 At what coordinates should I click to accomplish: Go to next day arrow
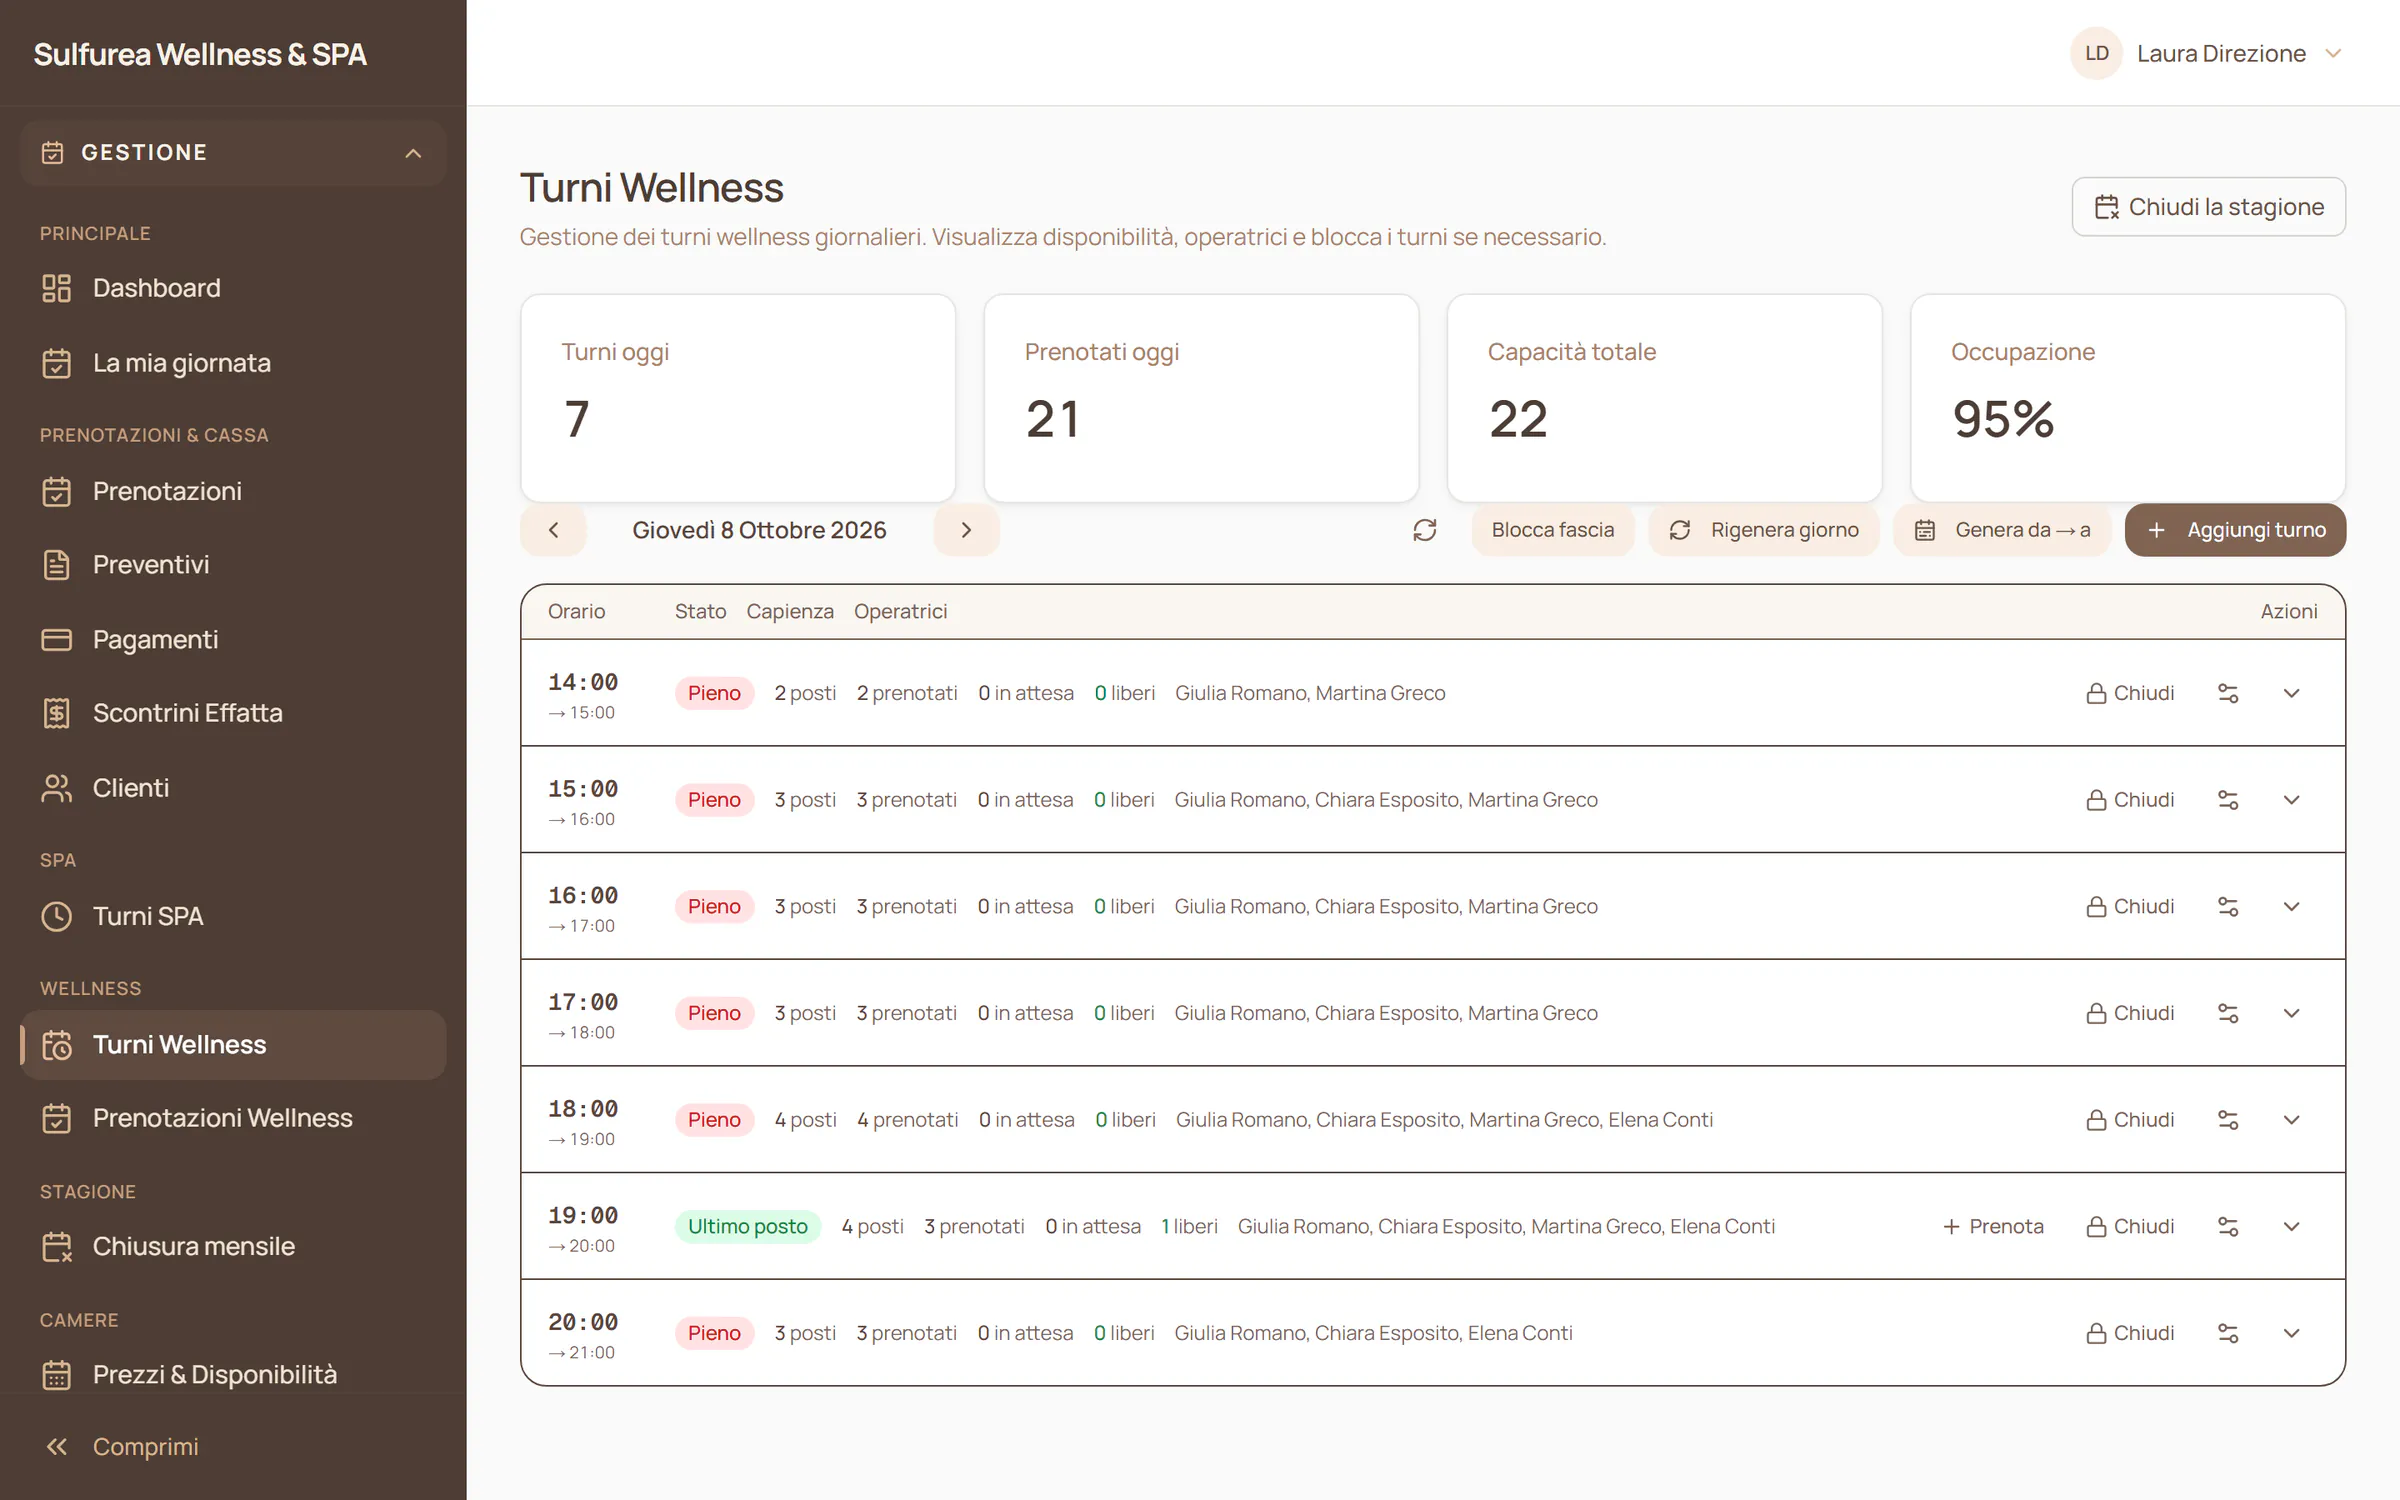click(966, 530)
